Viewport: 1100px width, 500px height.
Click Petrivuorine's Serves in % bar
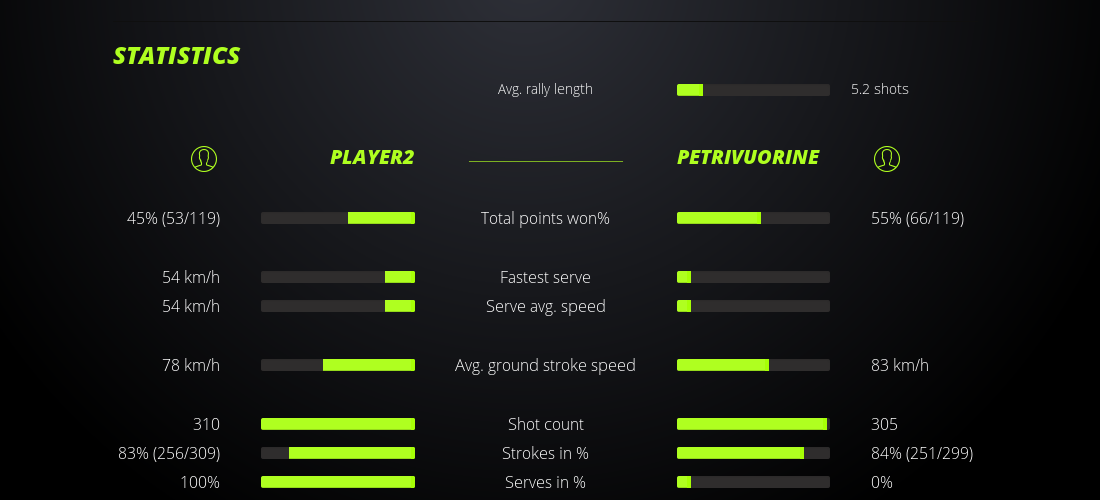[753, 482]
